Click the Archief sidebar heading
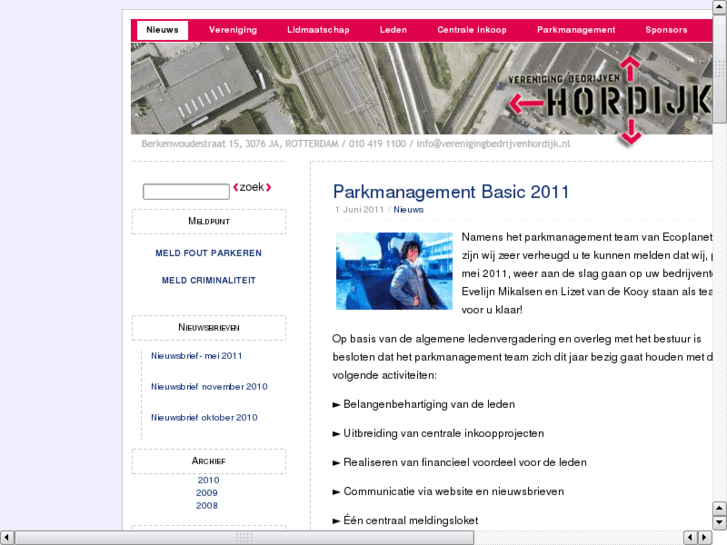727x545 pixels. tap(209, 461)
